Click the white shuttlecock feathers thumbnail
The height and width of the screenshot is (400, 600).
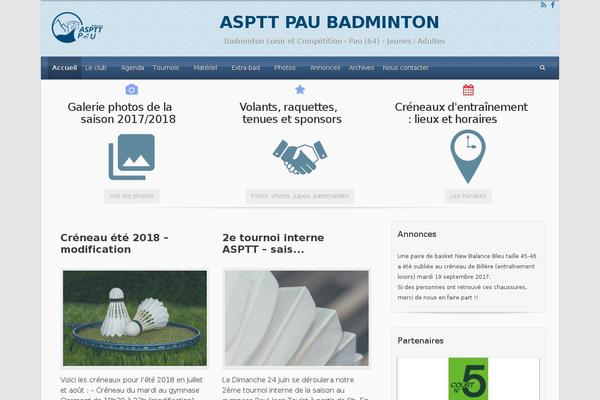(297, 318)
